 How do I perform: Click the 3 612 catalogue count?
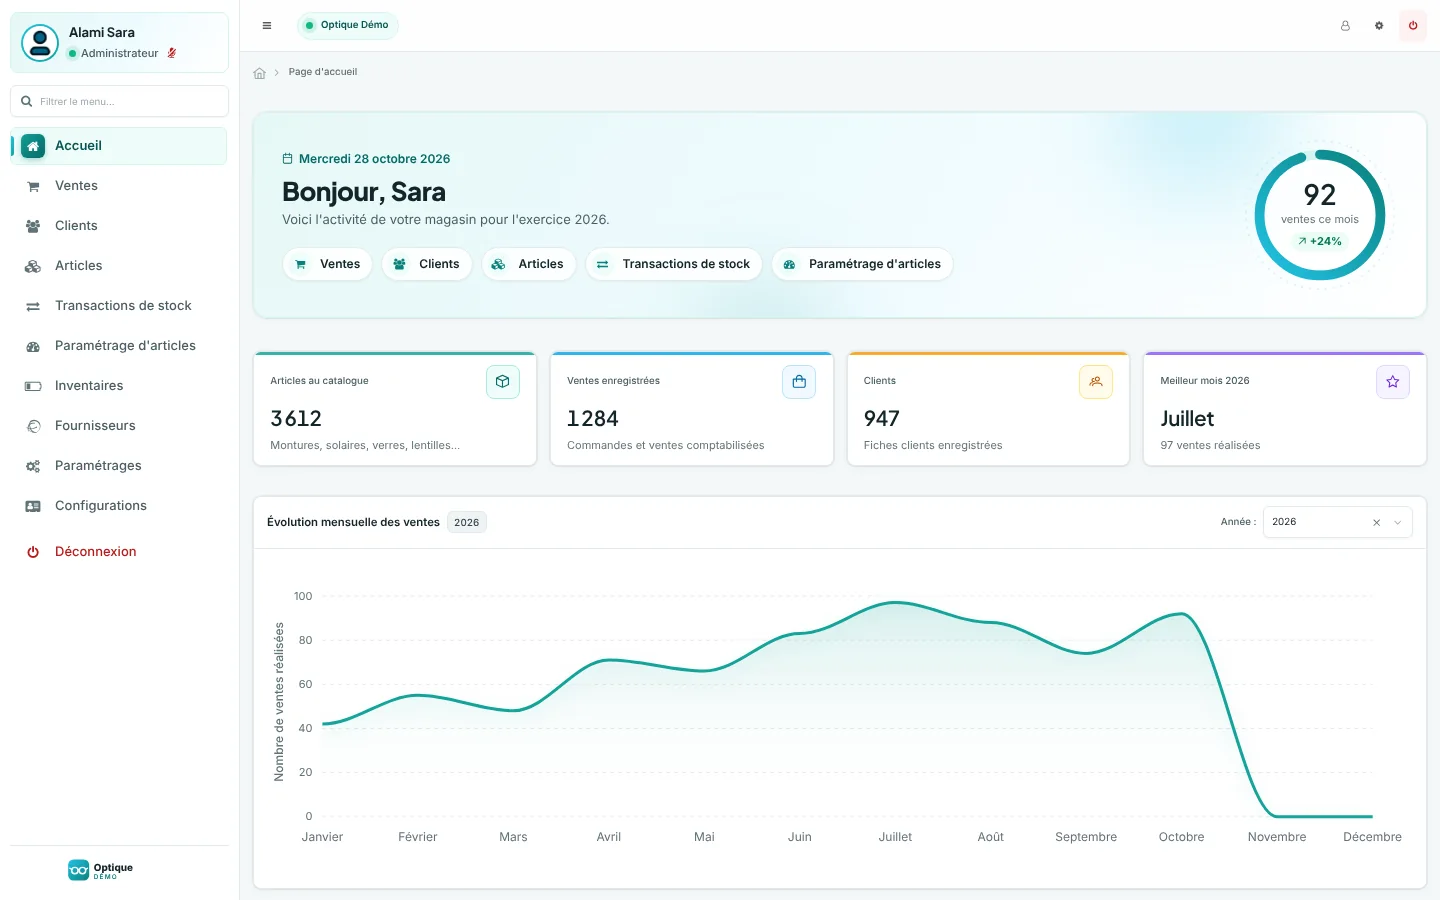(x=296, y=418)
